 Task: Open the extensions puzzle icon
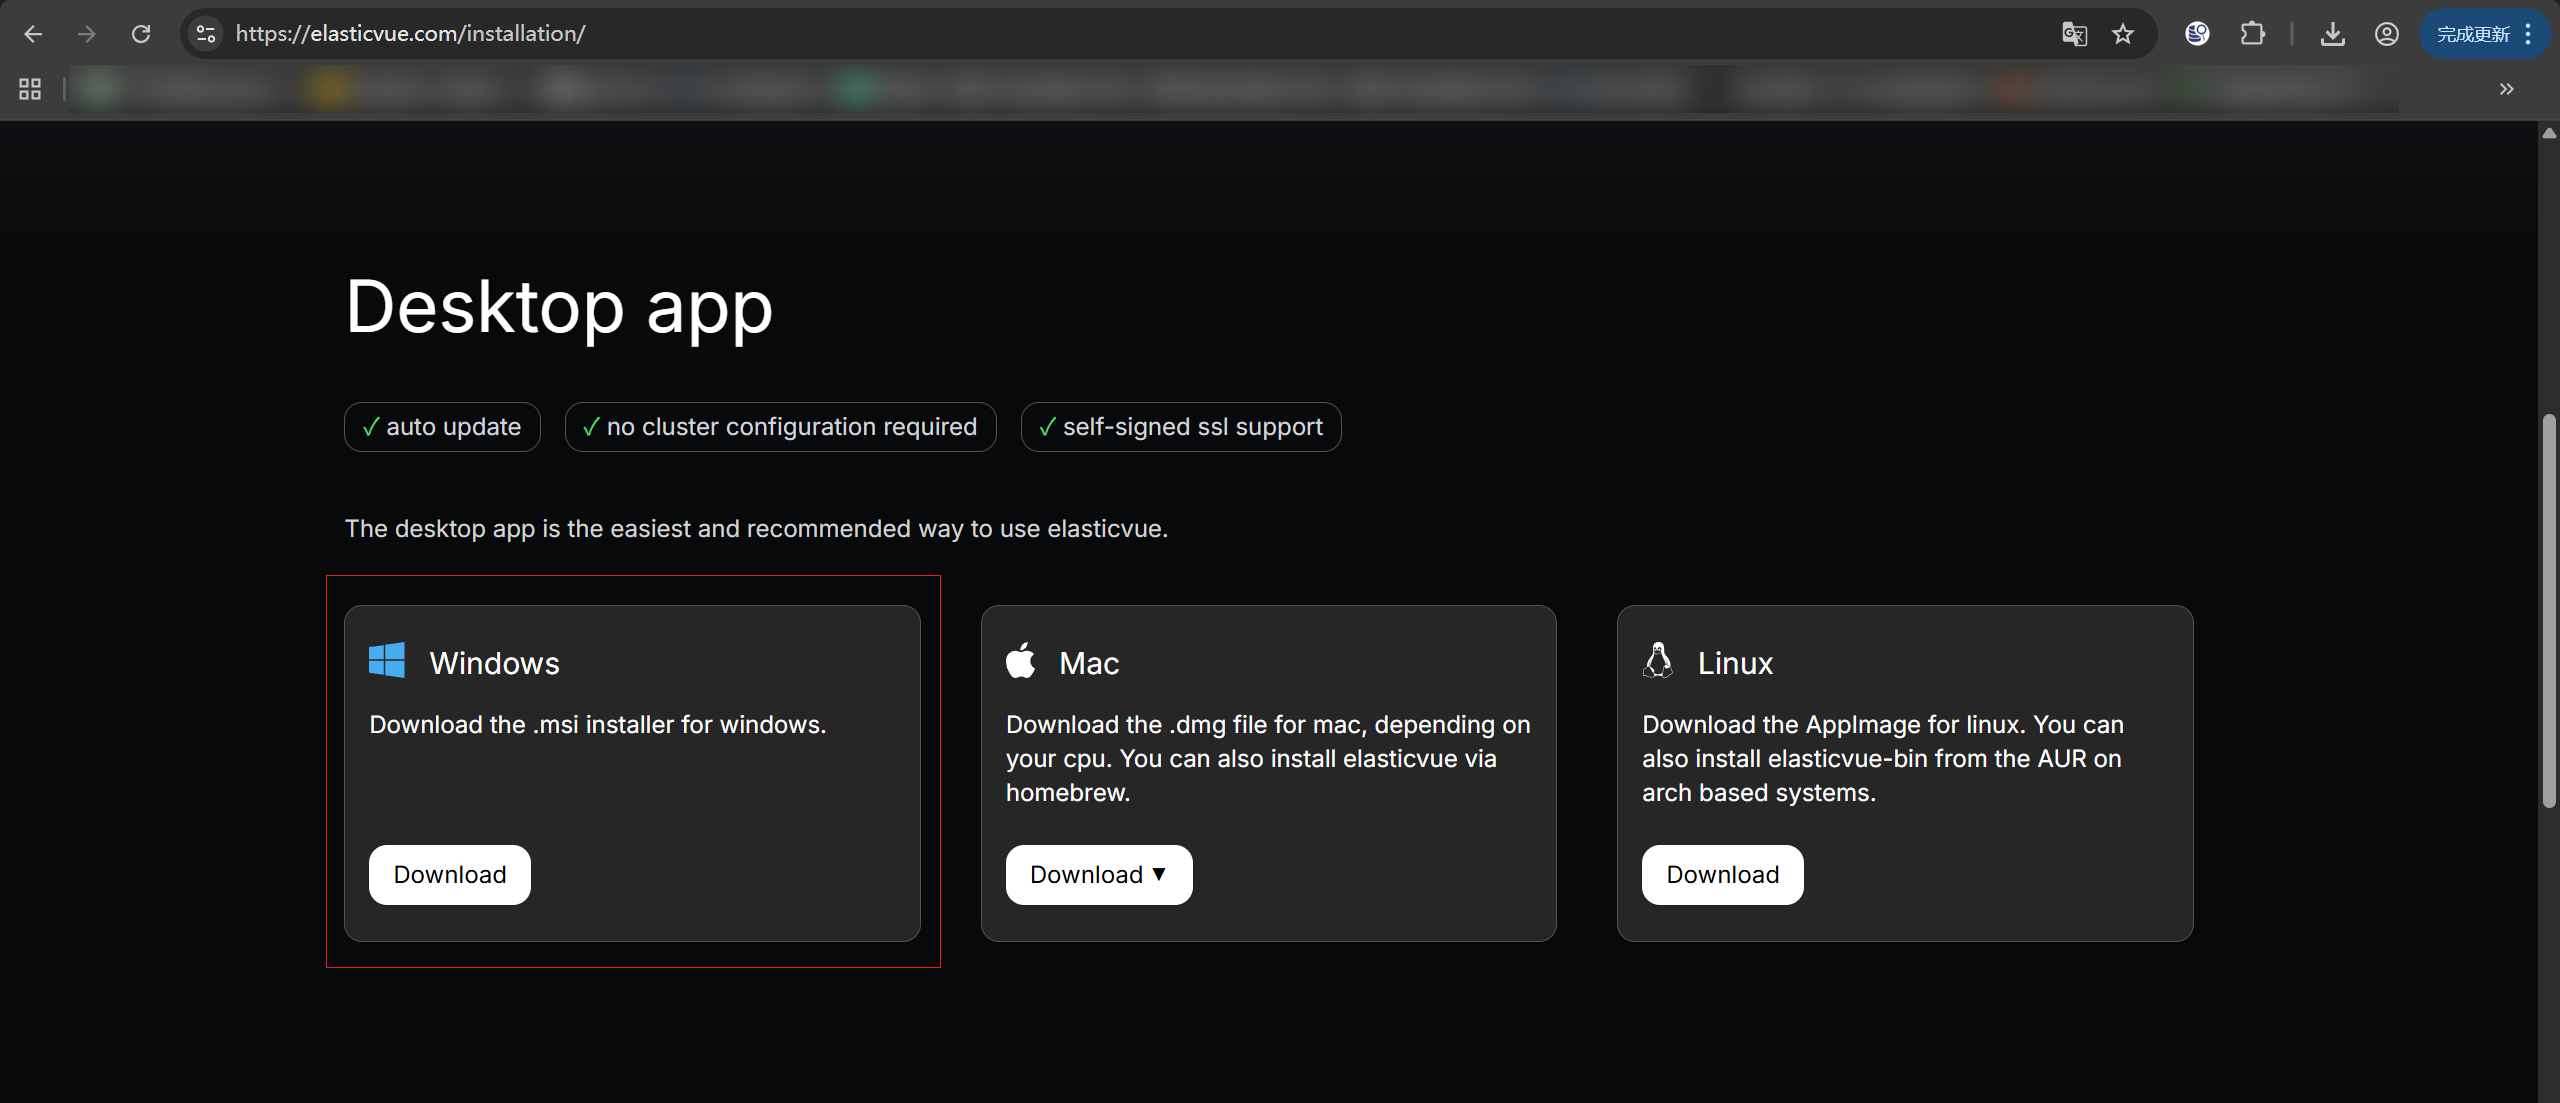pos(2252,34)
